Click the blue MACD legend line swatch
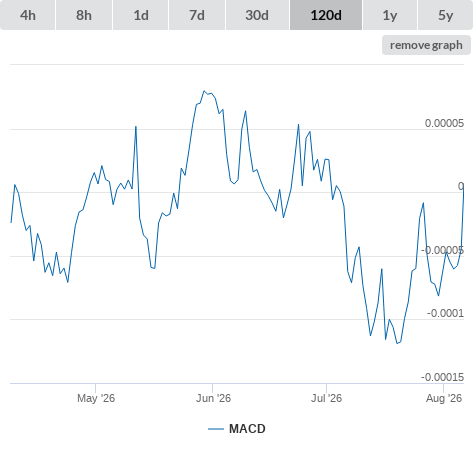The width and height of the screenshot is (474, 455). [x=216, y=429]
